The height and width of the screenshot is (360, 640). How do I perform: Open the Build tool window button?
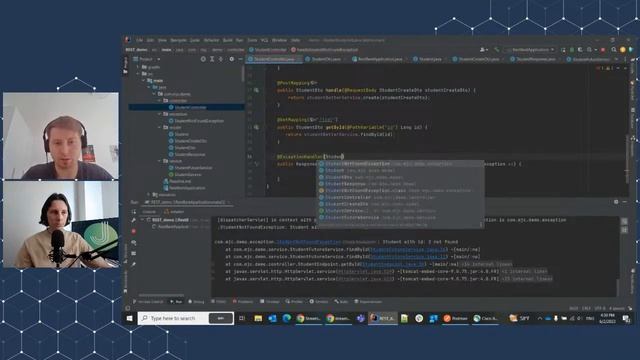[x=341, y=302]
